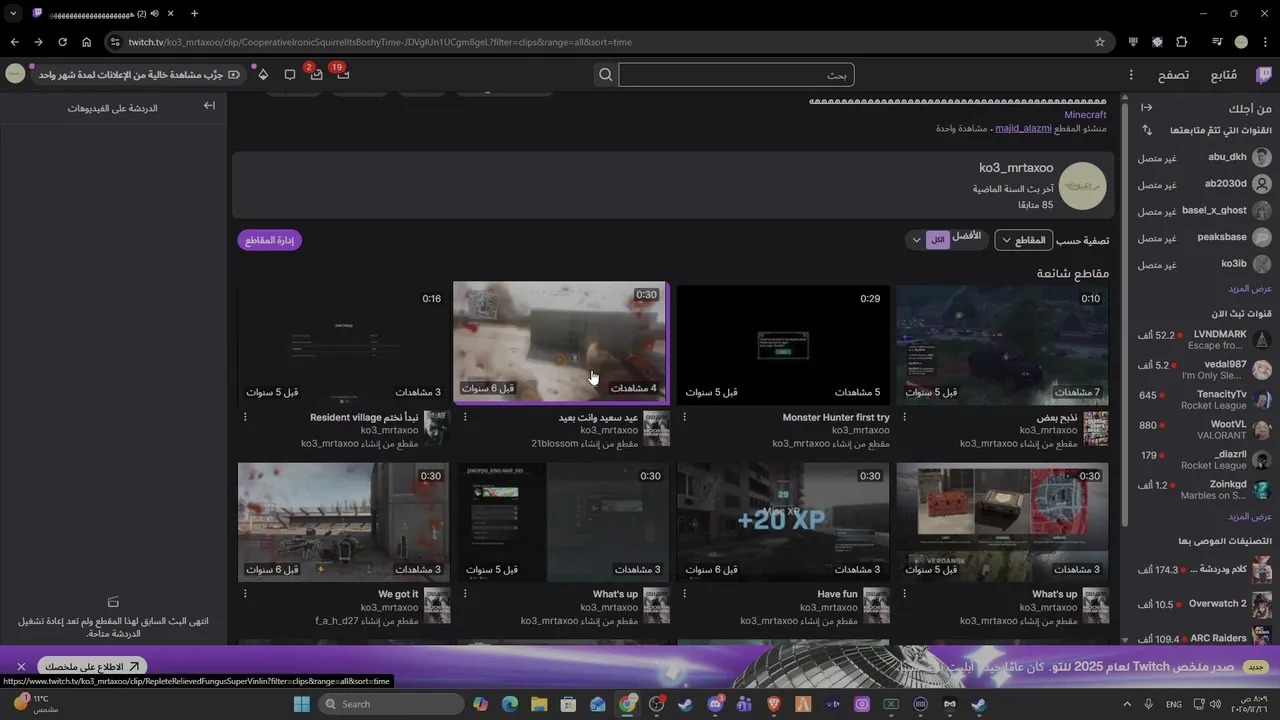Open the ko3_mrtaxoo channel name
Screen dimensions: 1280x720
1016,168
